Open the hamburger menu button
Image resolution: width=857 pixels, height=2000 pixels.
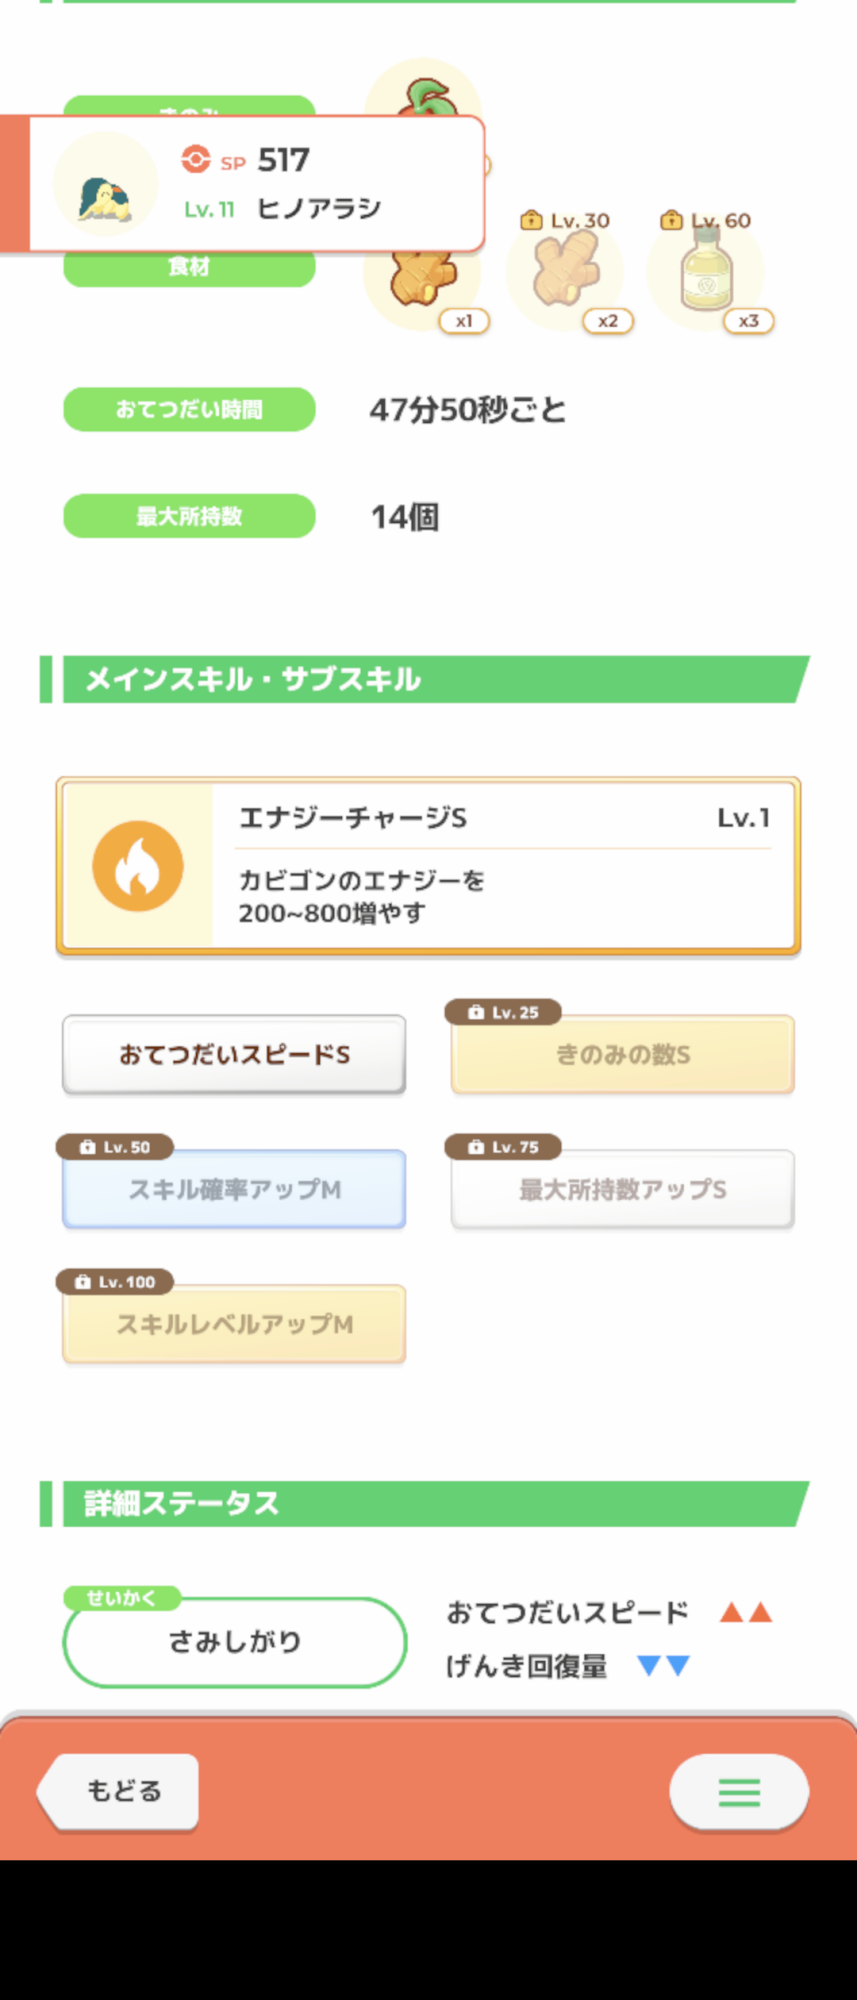point(739,1792)
